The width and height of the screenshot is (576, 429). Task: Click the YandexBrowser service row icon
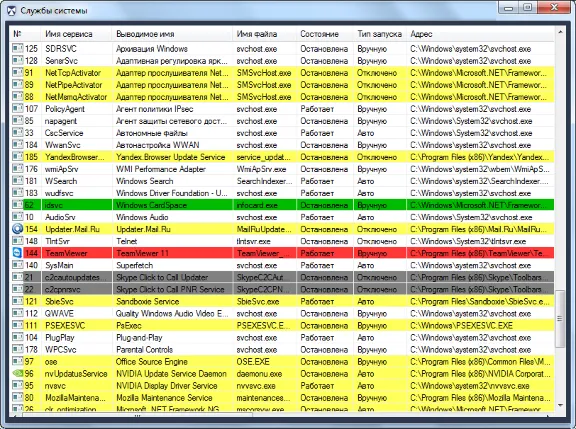[x=17, y=156]
